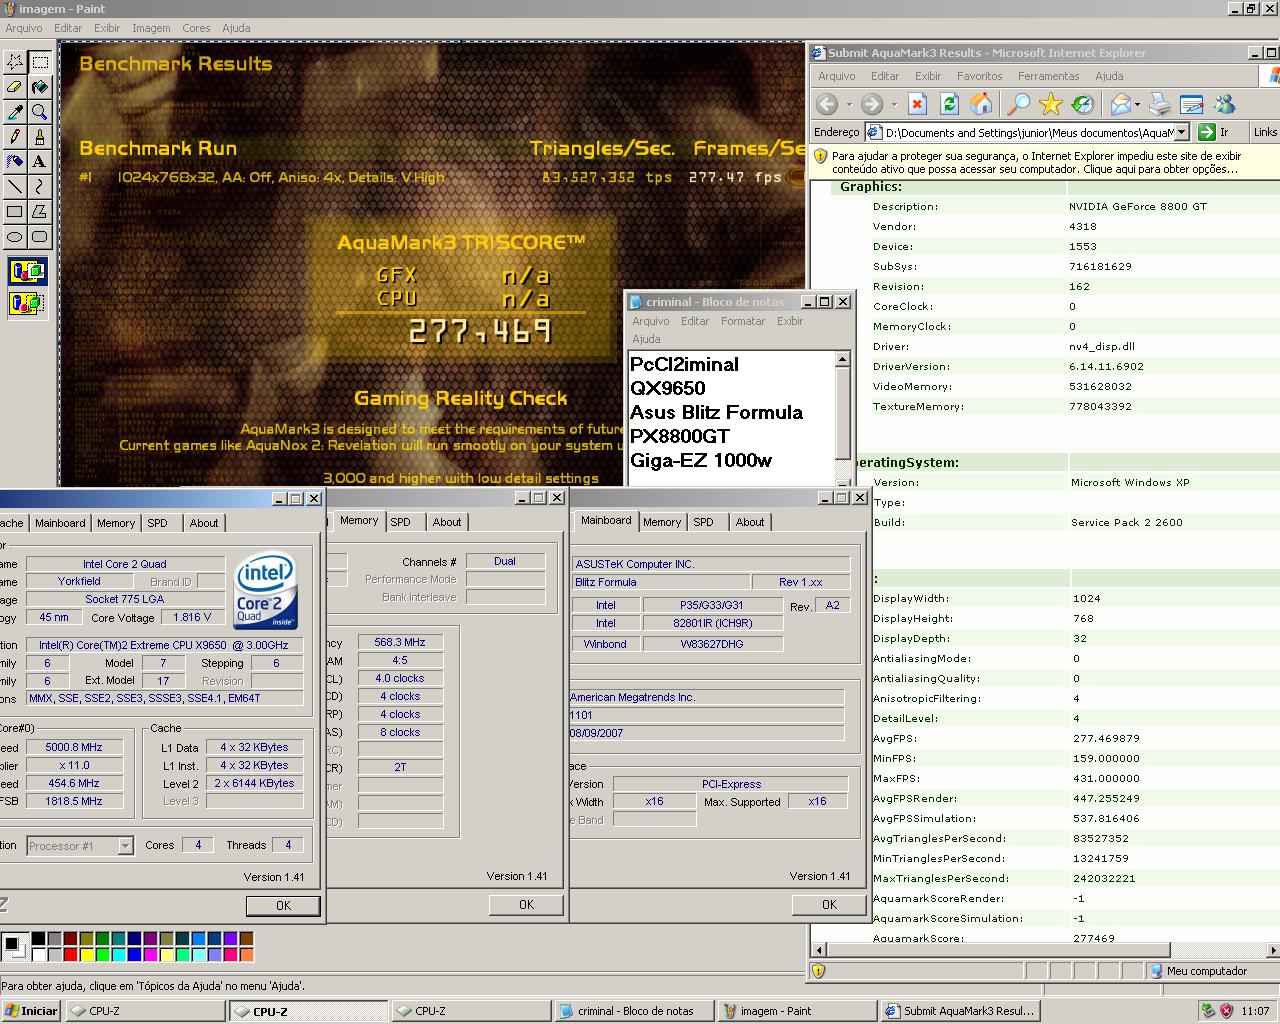Select imagem - Paint taskbar item
The image size is (1280, 1024).
797,1011
